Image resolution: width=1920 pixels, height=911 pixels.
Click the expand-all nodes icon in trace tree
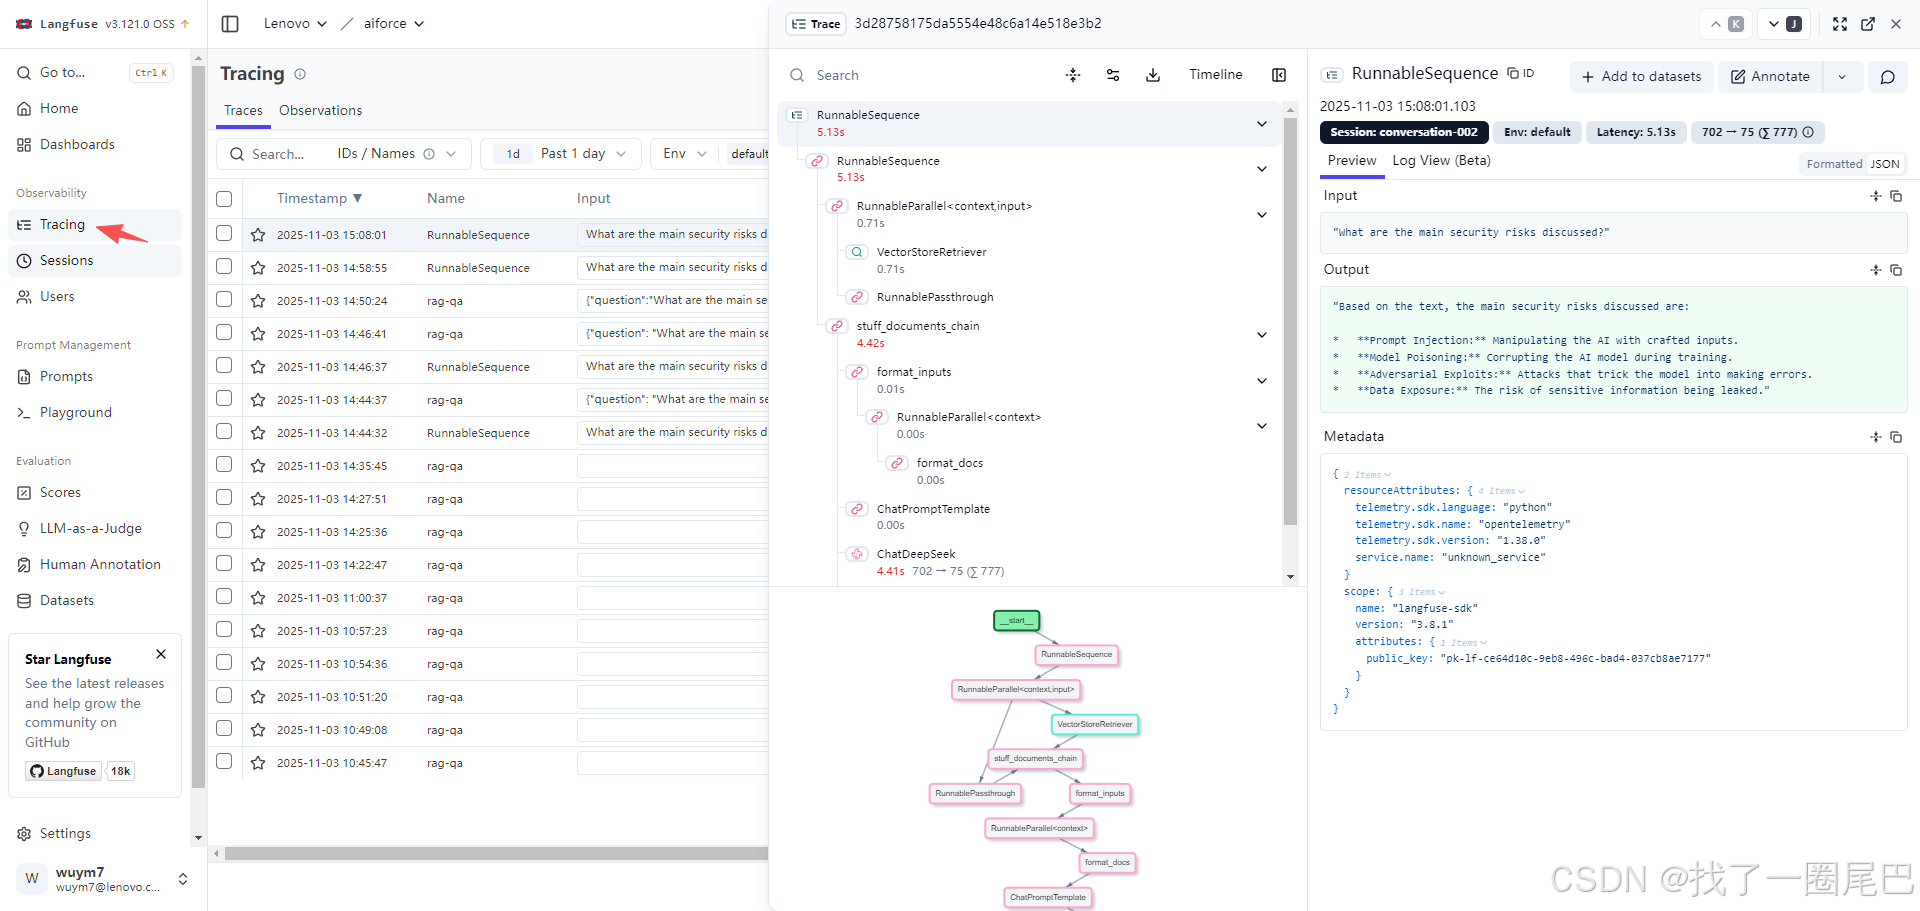click(1073, 75)
